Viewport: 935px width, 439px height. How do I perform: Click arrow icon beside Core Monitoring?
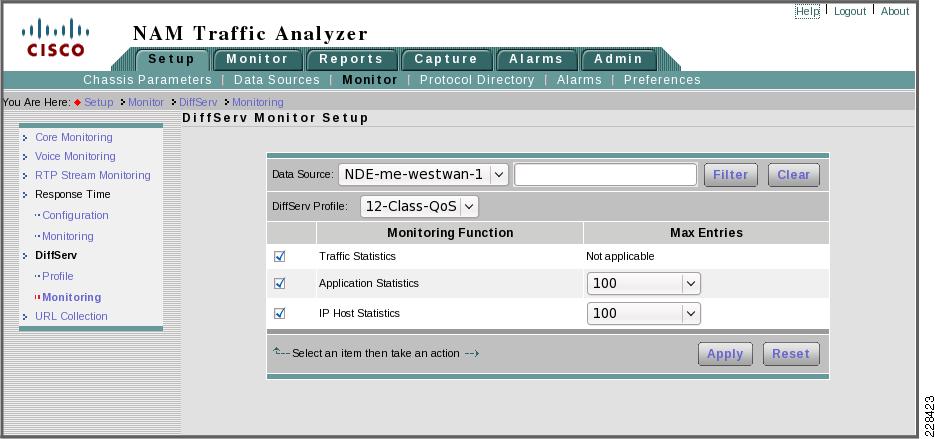tap(25, 138)
